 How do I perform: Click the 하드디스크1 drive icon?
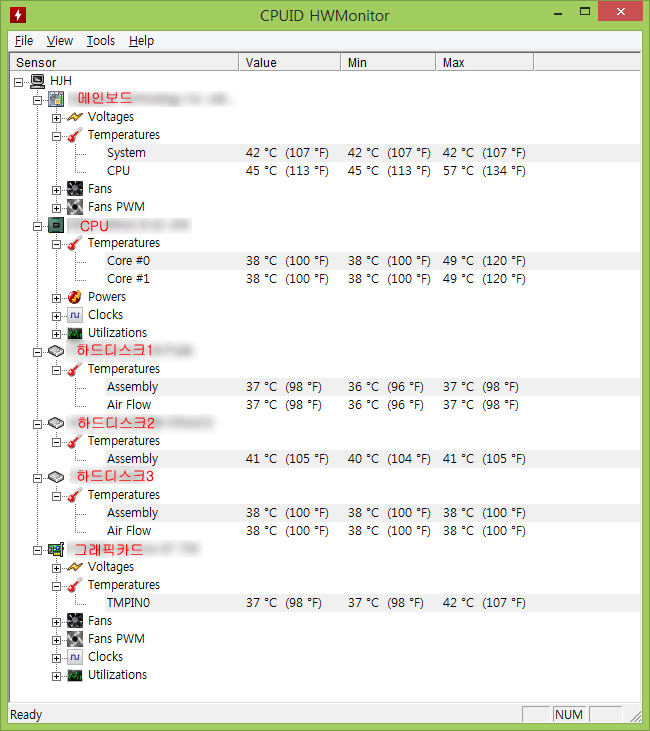point(56,351)
